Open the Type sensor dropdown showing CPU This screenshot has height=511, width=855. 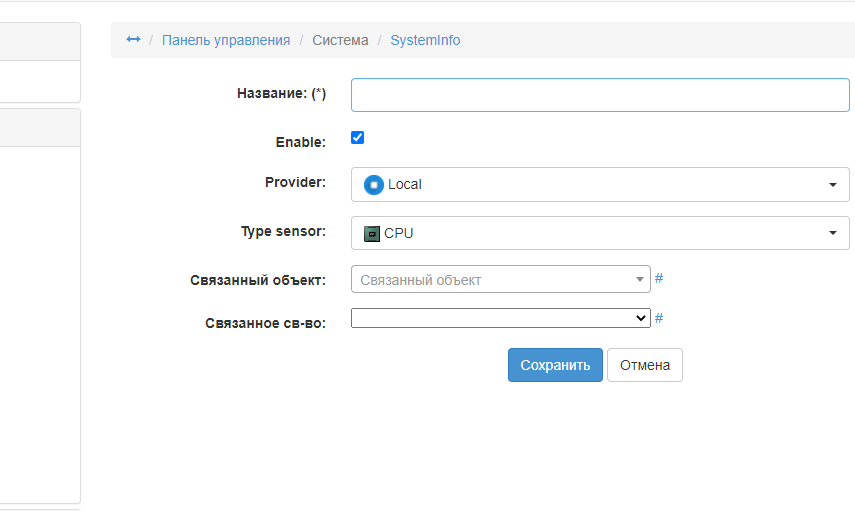[600, 233]
